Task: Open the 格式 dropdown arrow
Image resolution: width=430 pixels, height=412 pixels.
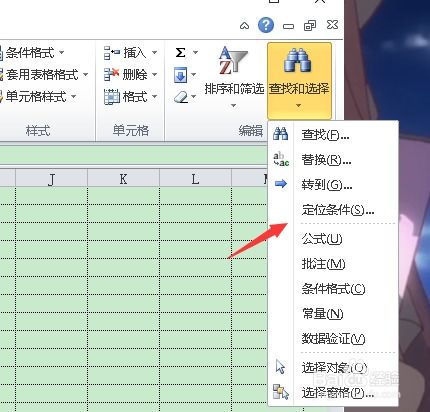Action: tap(154, 97)
